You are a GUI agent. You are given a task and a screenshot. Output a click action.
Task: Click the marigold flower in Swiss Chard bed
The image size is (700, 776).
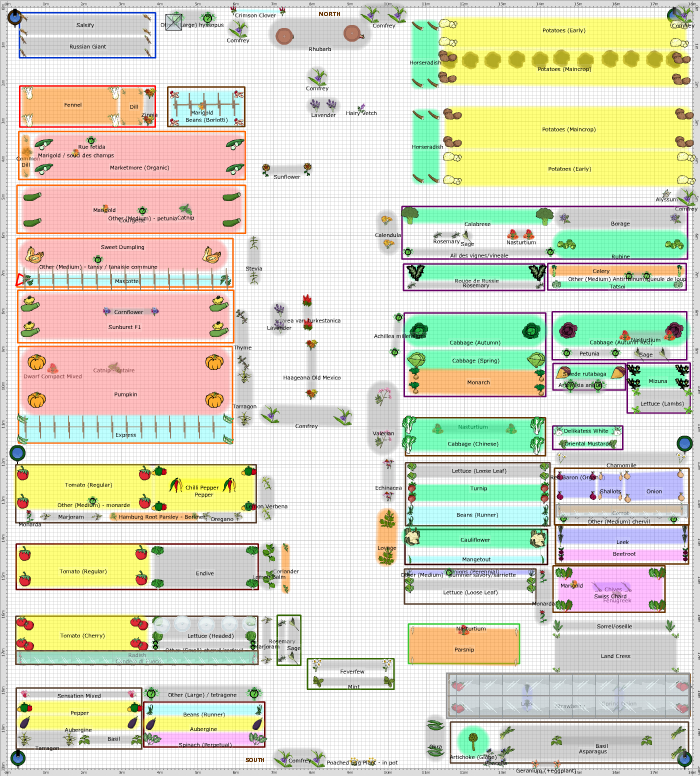[574, 584]
